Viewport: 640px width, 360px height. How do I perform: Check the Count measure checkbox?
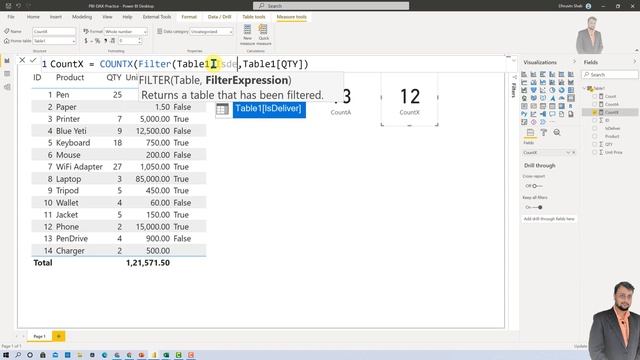(594, 96)
